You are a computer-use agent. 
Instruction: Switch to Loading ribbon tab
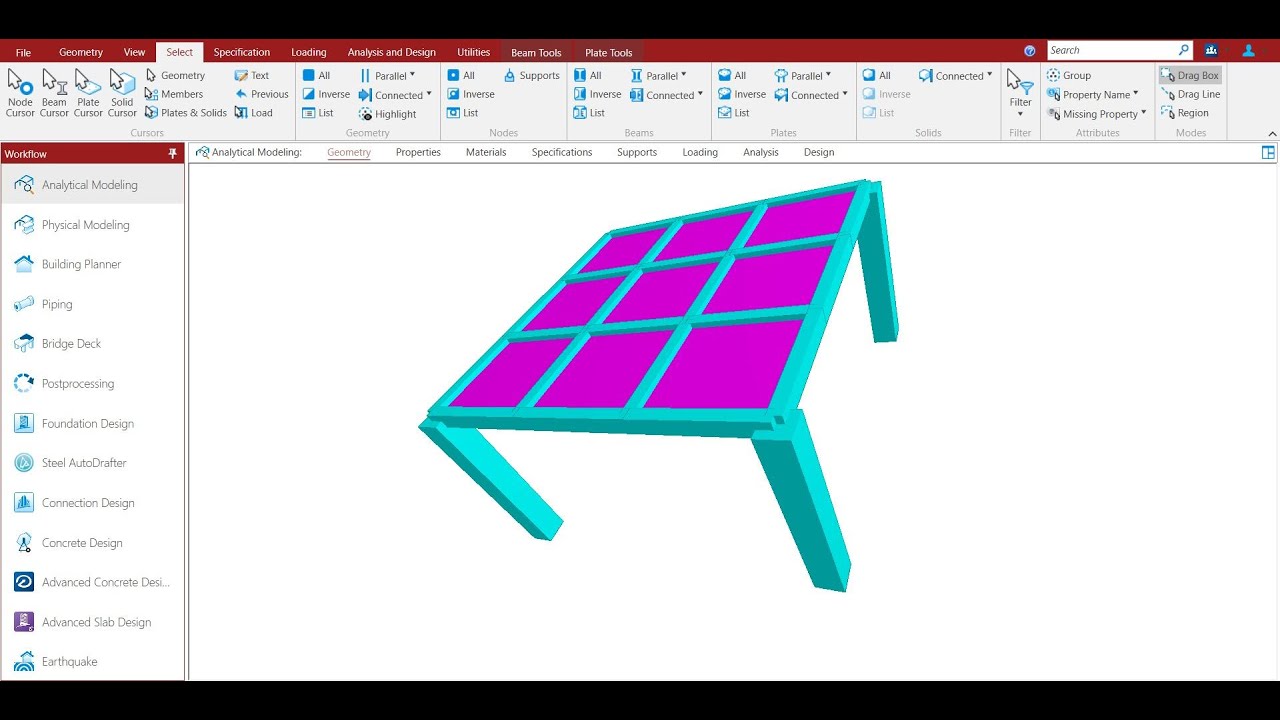309,52
